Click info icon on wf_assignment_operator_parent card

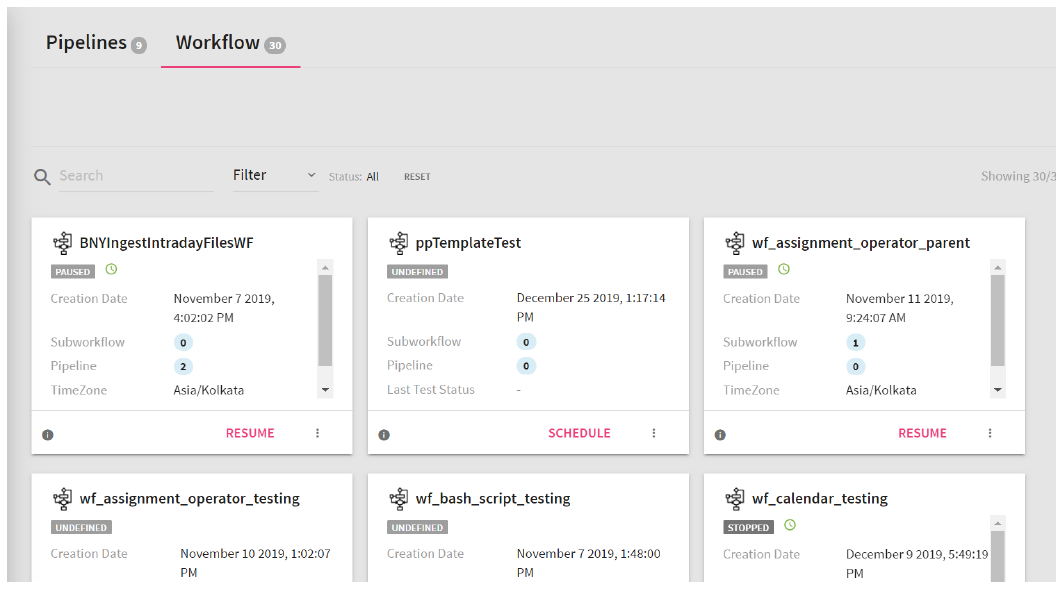coord(720,435)
